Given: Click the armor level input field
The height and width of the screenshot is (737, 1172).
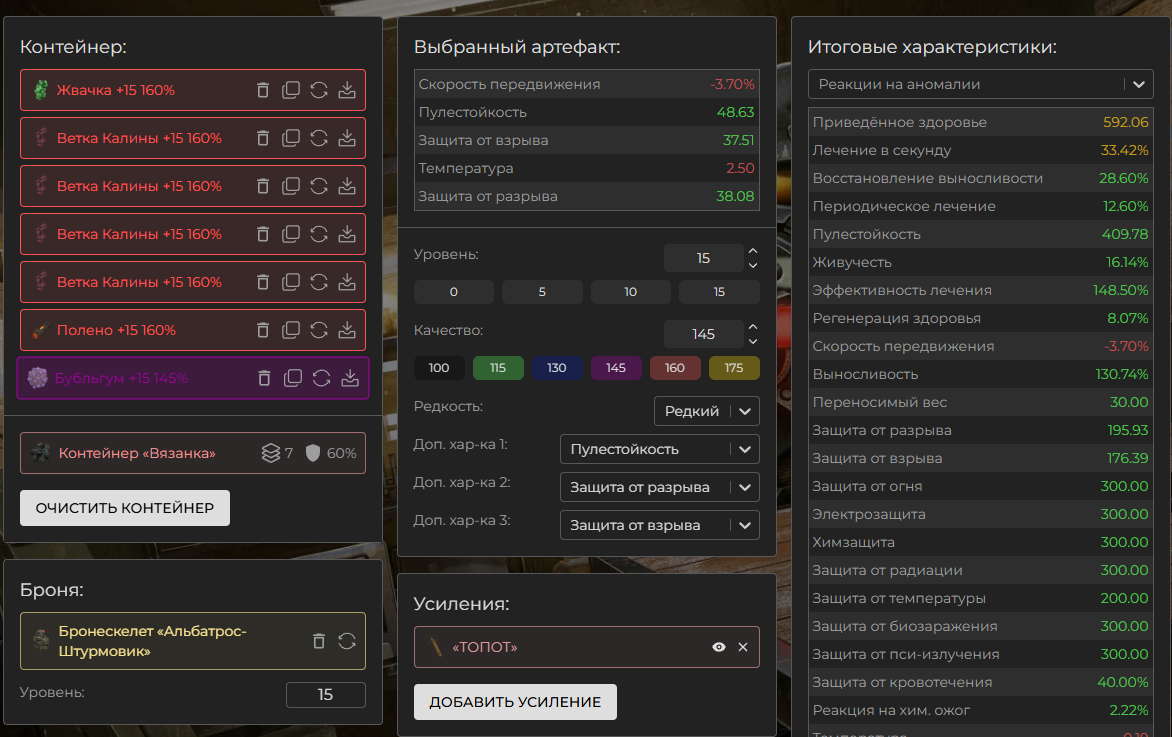Looking at the screenshot, I should (325, 695).
